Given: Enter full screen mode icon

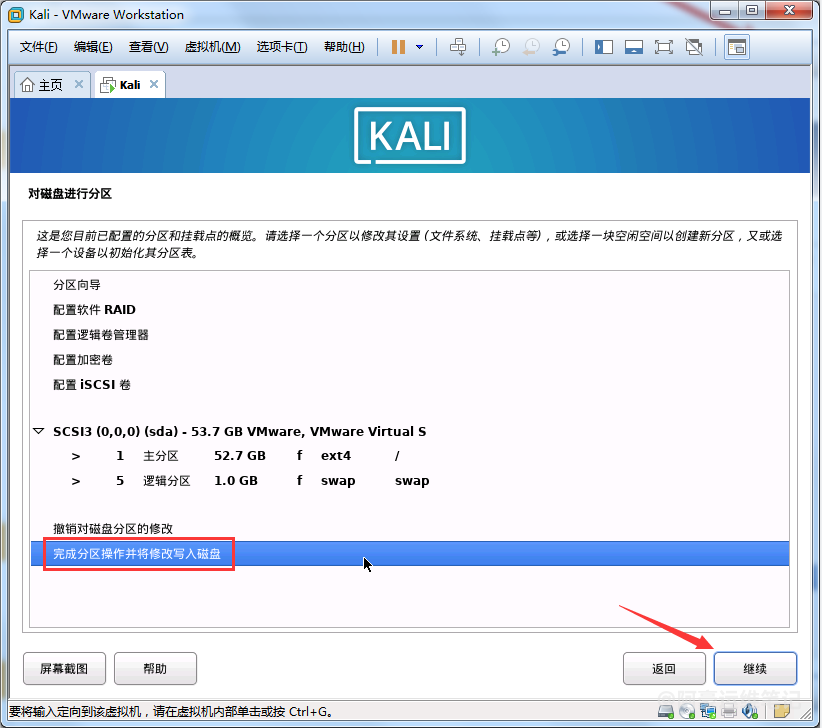Looking at the screenshot, I should tap(663, 47).
